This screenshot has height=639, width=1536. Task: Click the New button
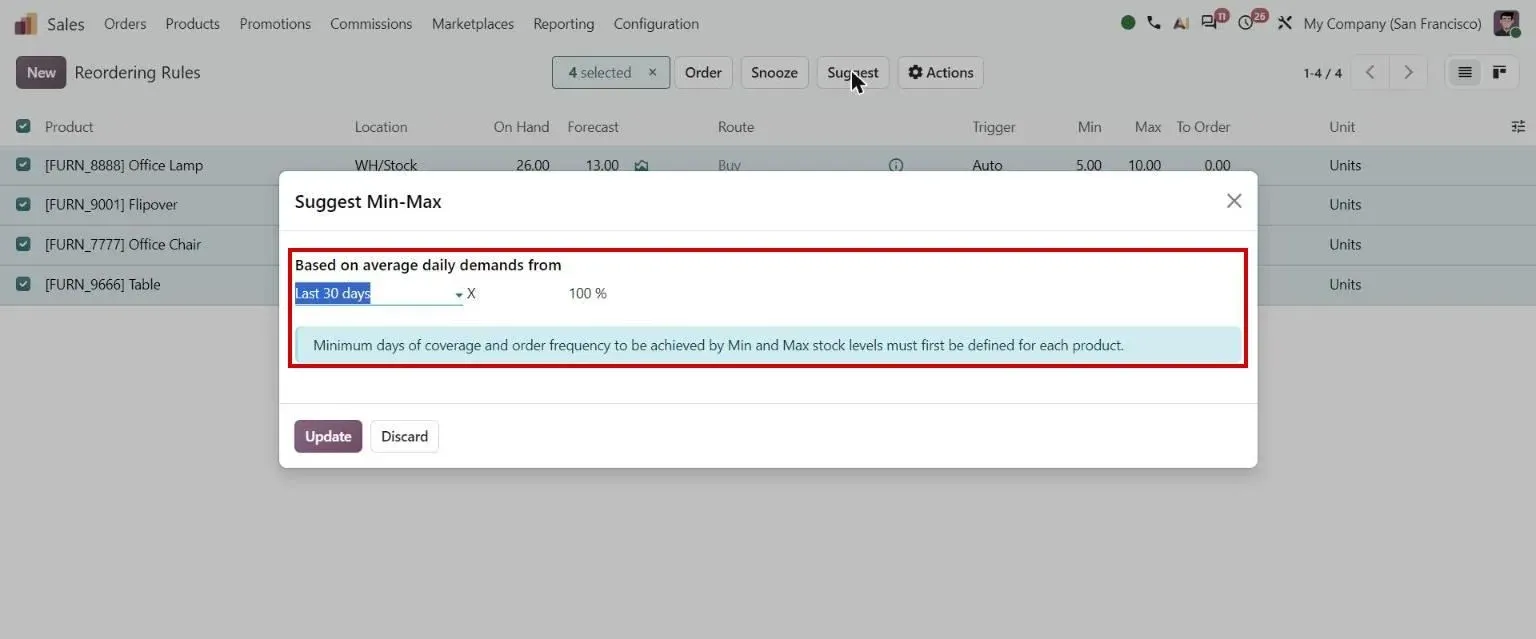pos(41,72)
